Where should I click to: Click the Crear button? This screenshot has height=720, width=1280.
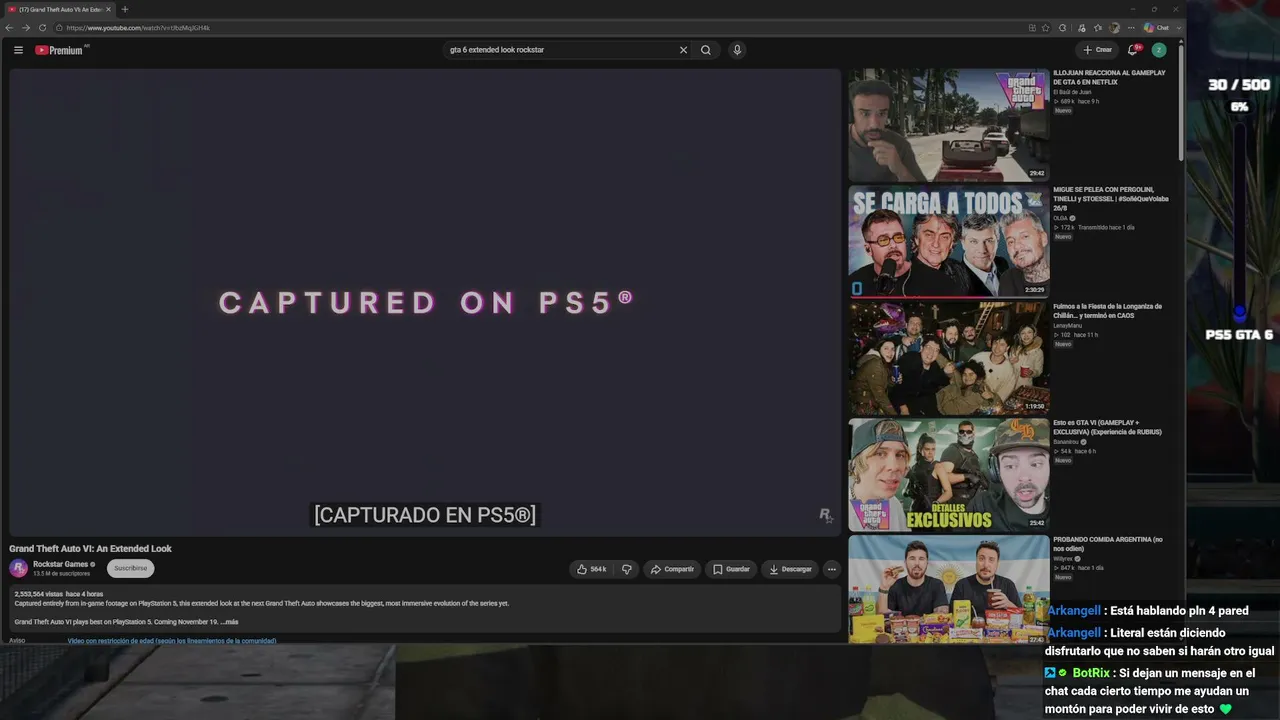[1097, 50]
